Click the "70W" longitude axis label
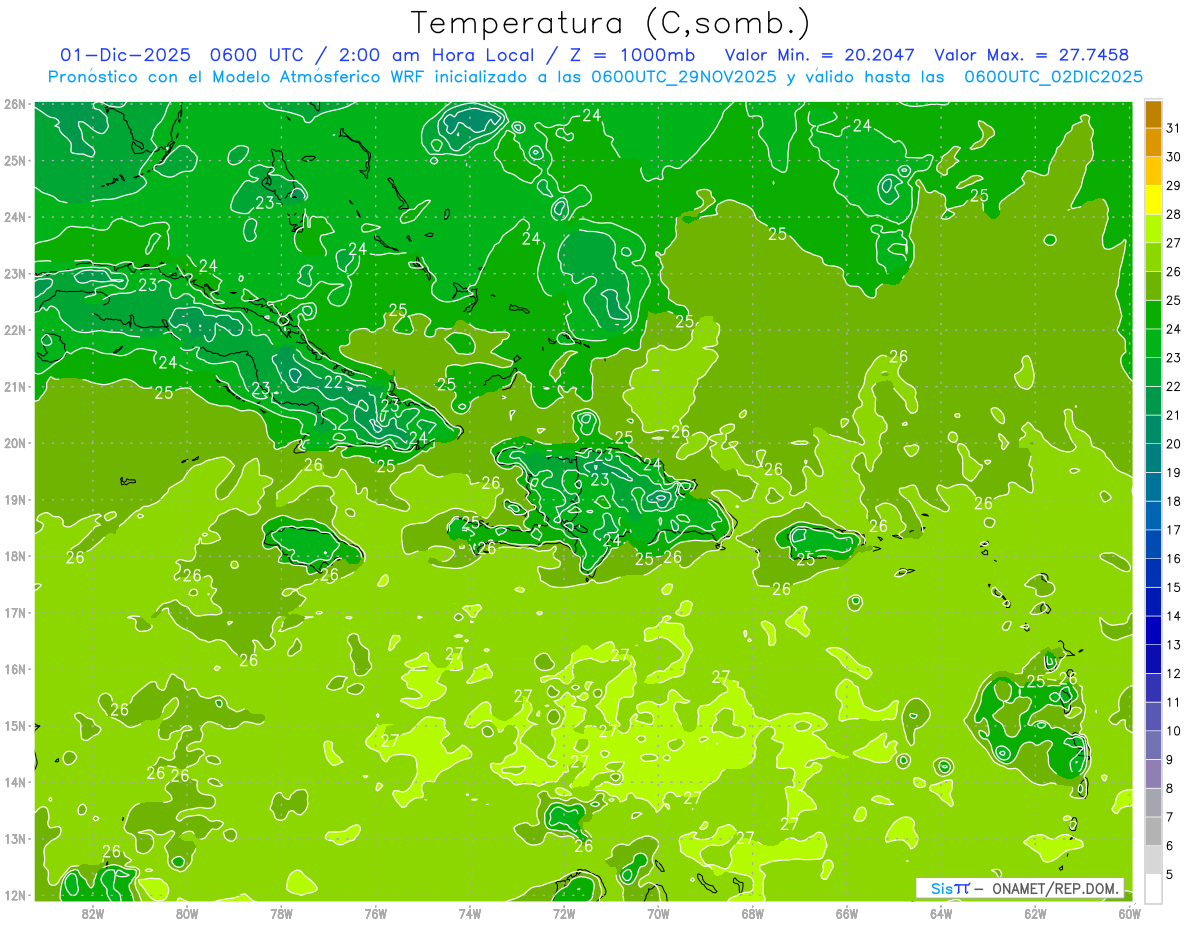 (658, 913)
